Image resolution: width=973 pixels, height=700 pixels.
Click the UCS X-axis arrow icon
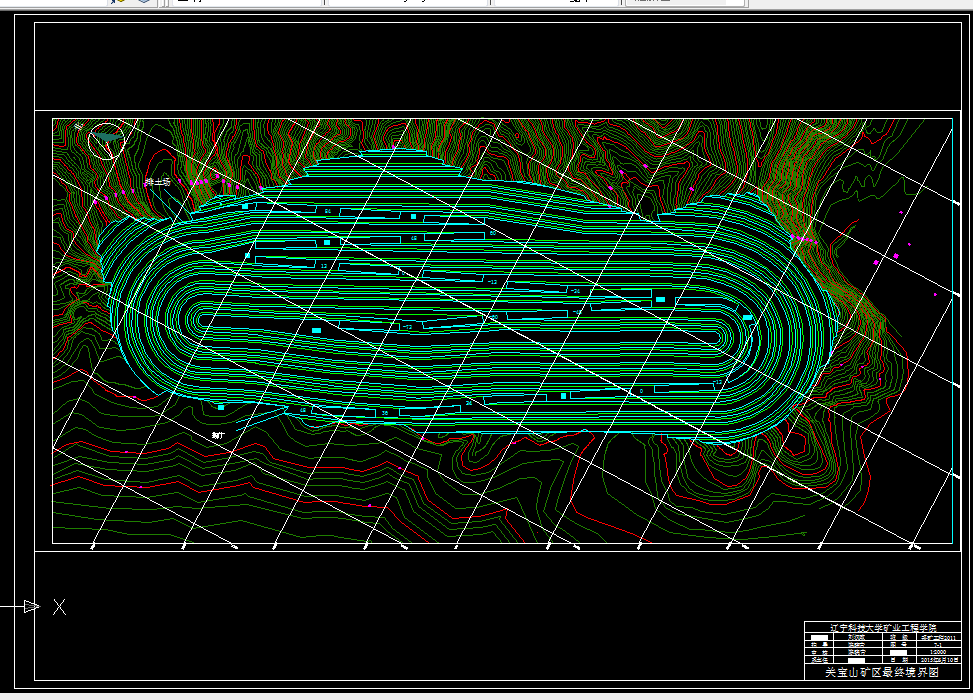point(31,606)
